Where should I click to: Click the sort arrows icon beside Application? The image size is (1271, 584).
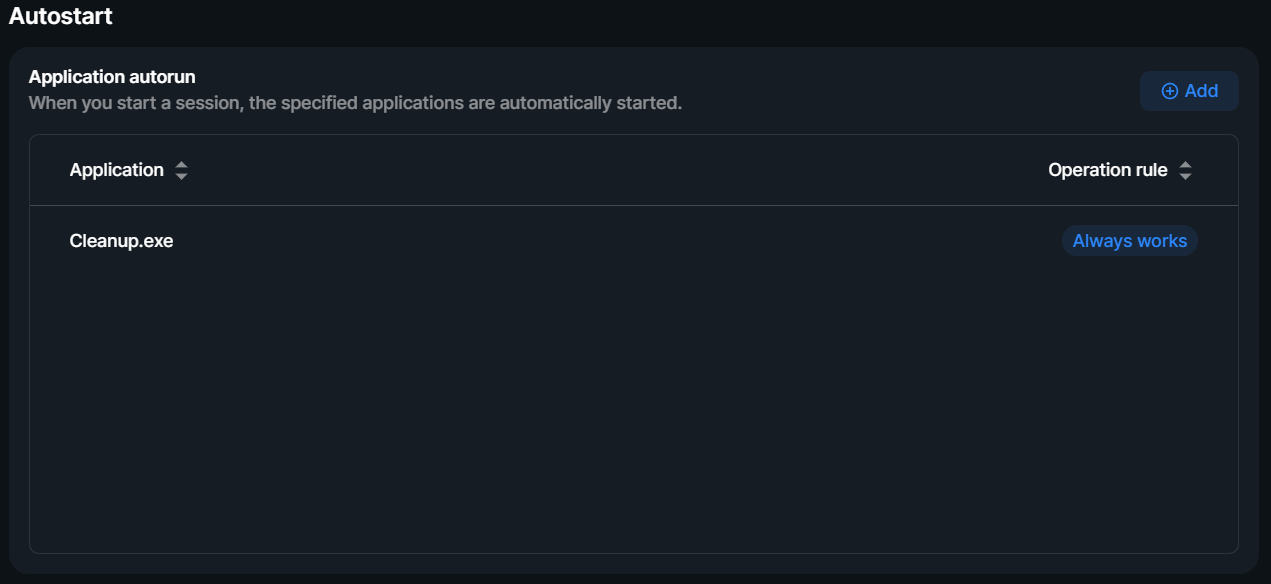[181, 171]
